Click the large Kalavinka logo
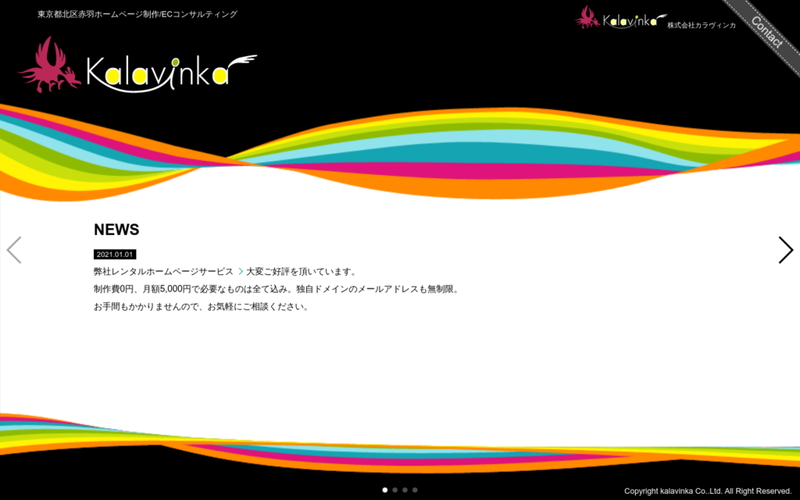The image size is (800, 500). [x=138, y=65]
